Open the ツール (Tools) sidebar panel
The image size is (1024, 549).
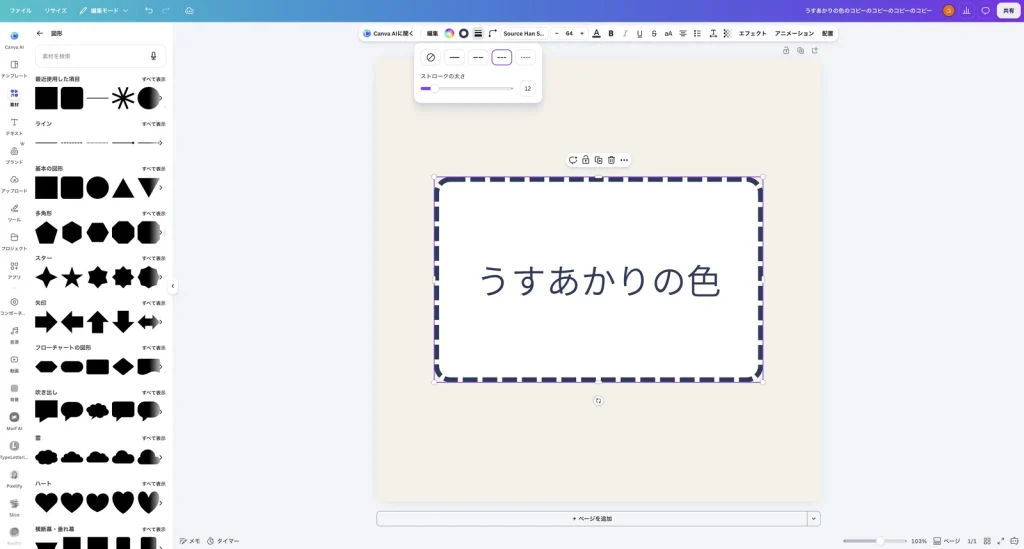coord(14,212)
